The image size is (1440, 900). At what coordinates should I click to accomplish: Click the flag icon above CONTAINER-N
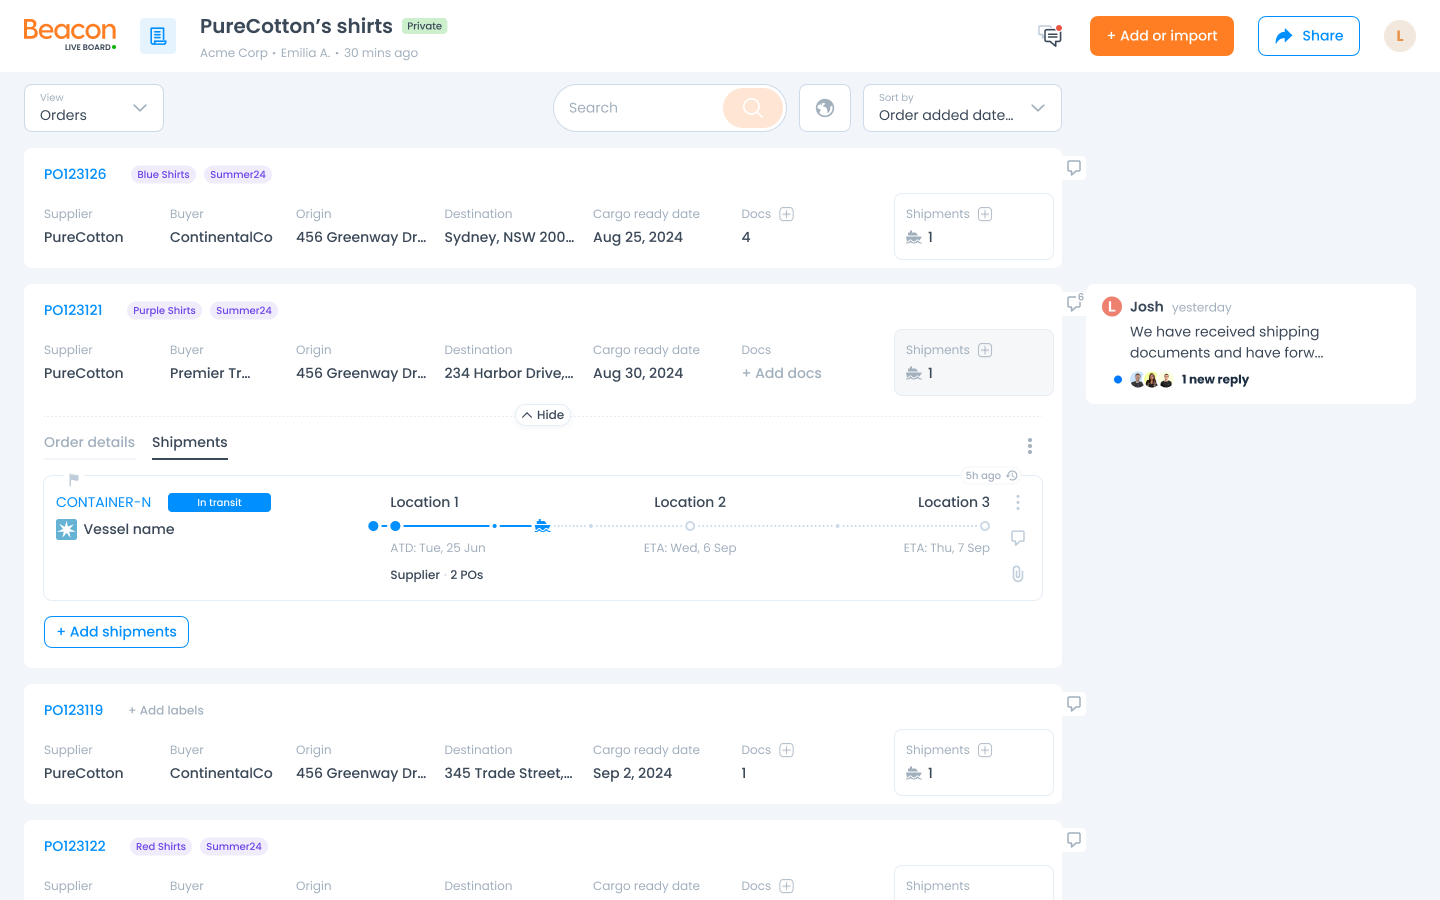pyautogui.click(x=73, y=479)
